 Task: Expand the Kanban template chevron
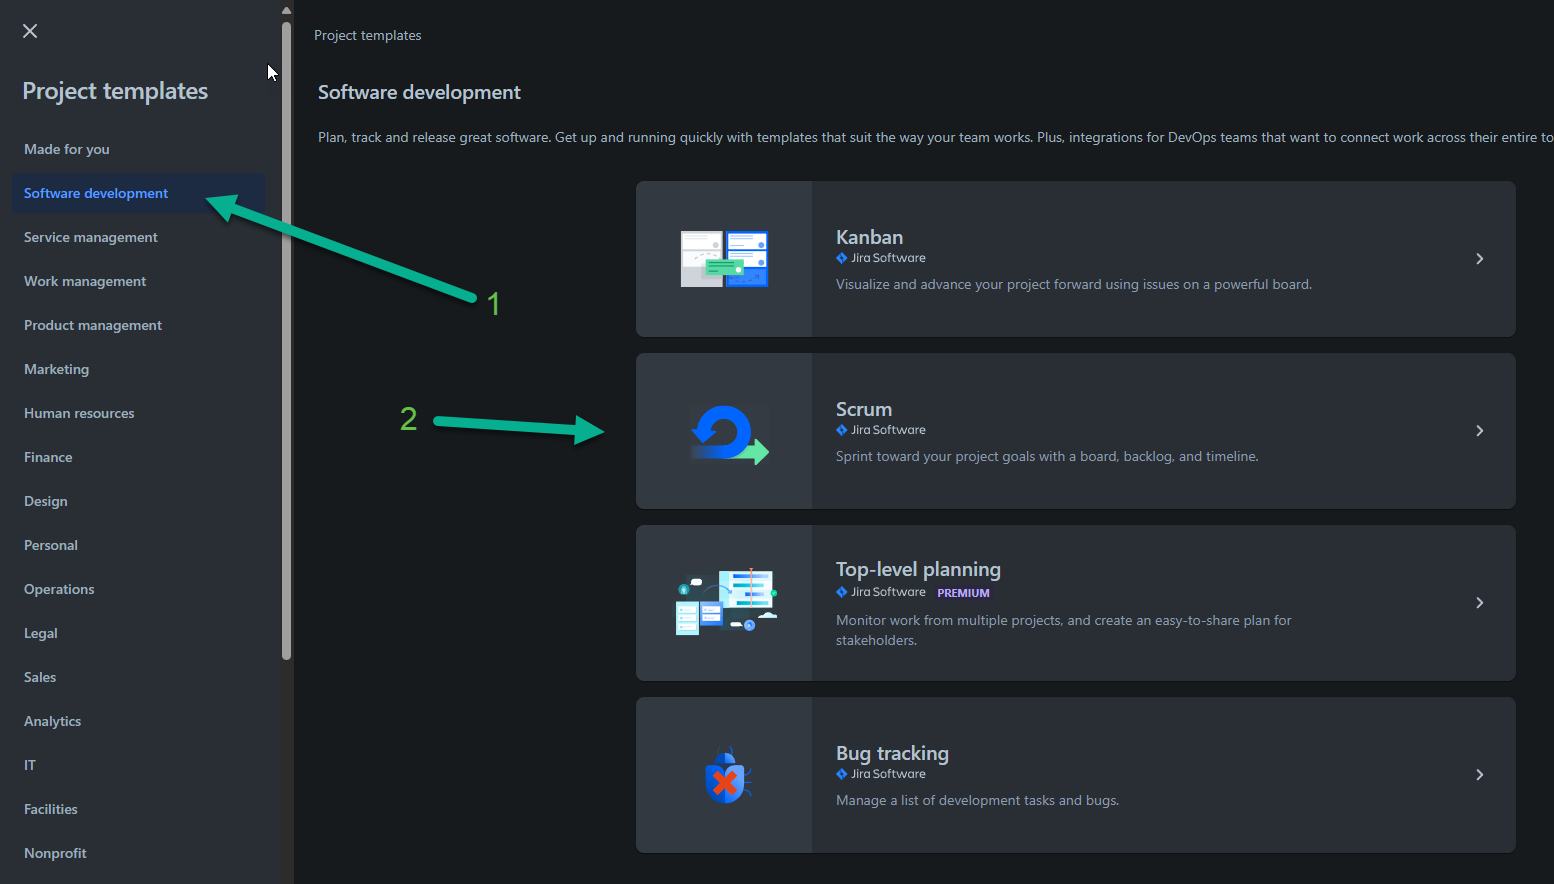[1479, 259]
